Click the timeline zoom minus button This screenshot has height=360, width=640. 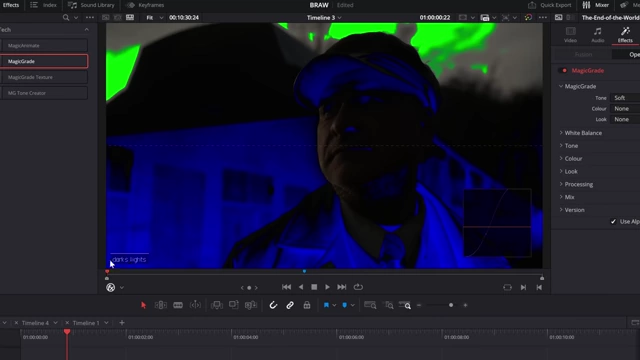click(419, 305)
